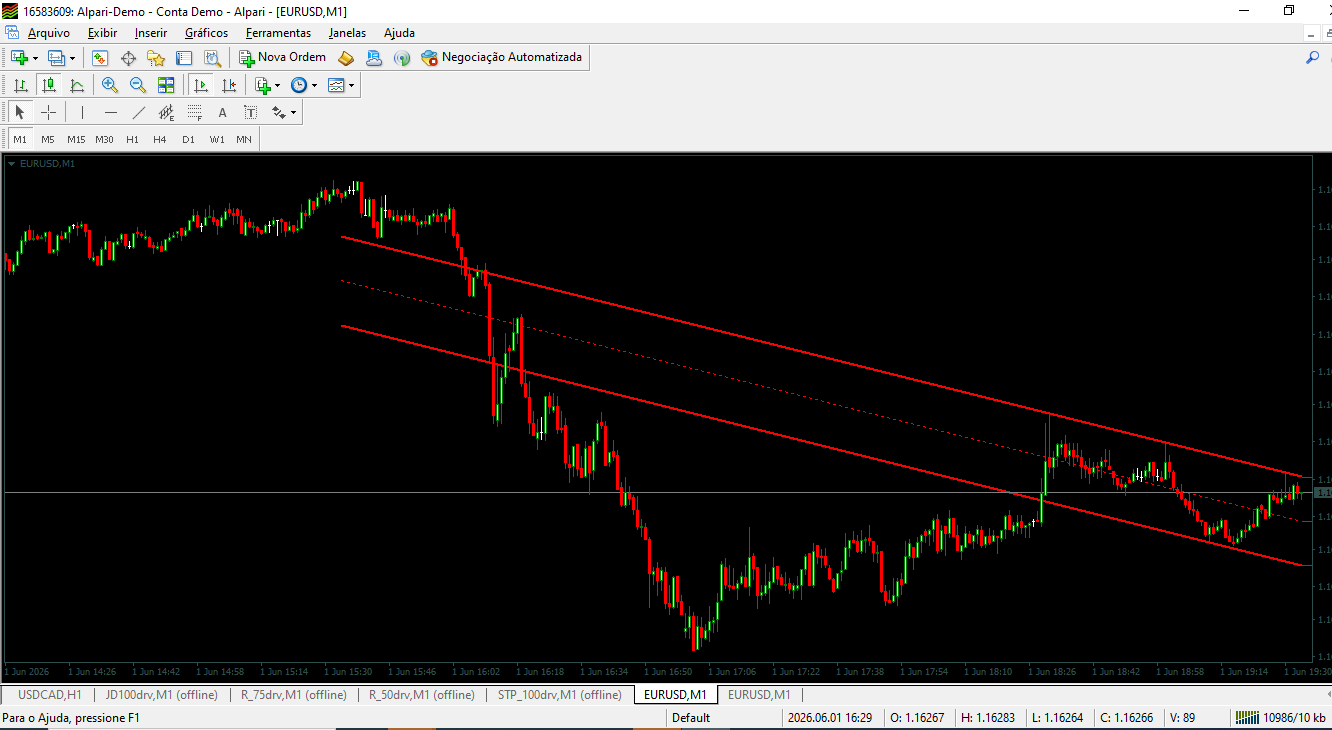1332x730 pixels.
Task: Open the Ferramentas menu
Action: pyautogui.click(x=278, y=33)
